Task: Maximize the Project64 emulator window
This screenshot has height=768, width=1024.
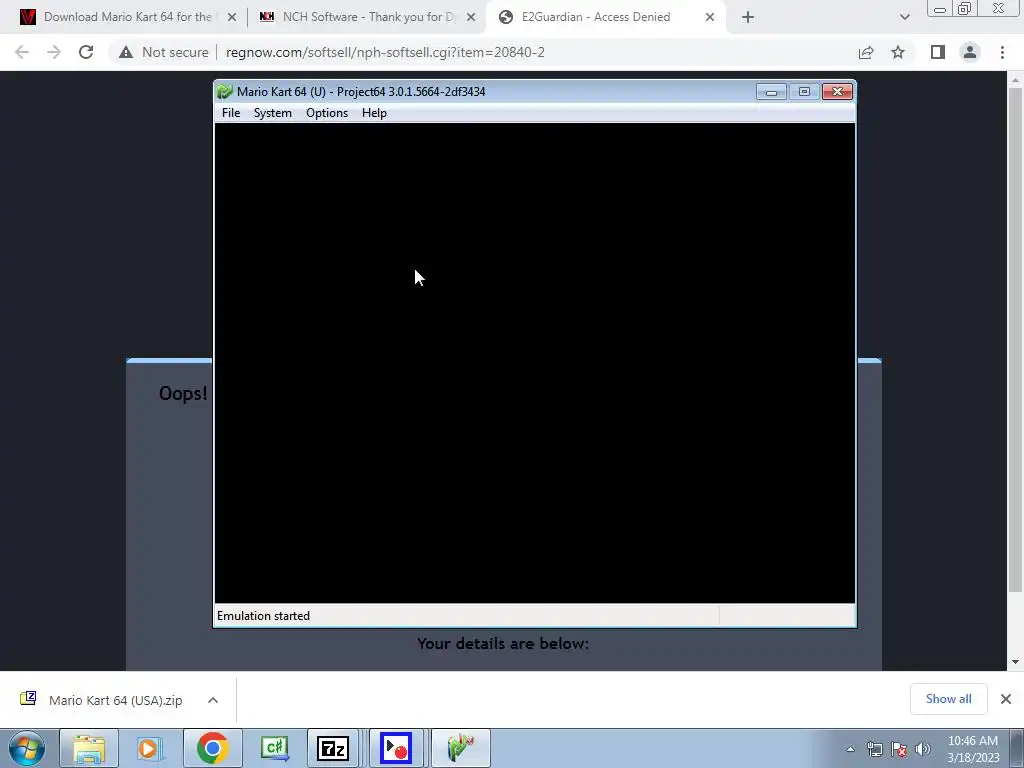Action: tap(804, 92)
